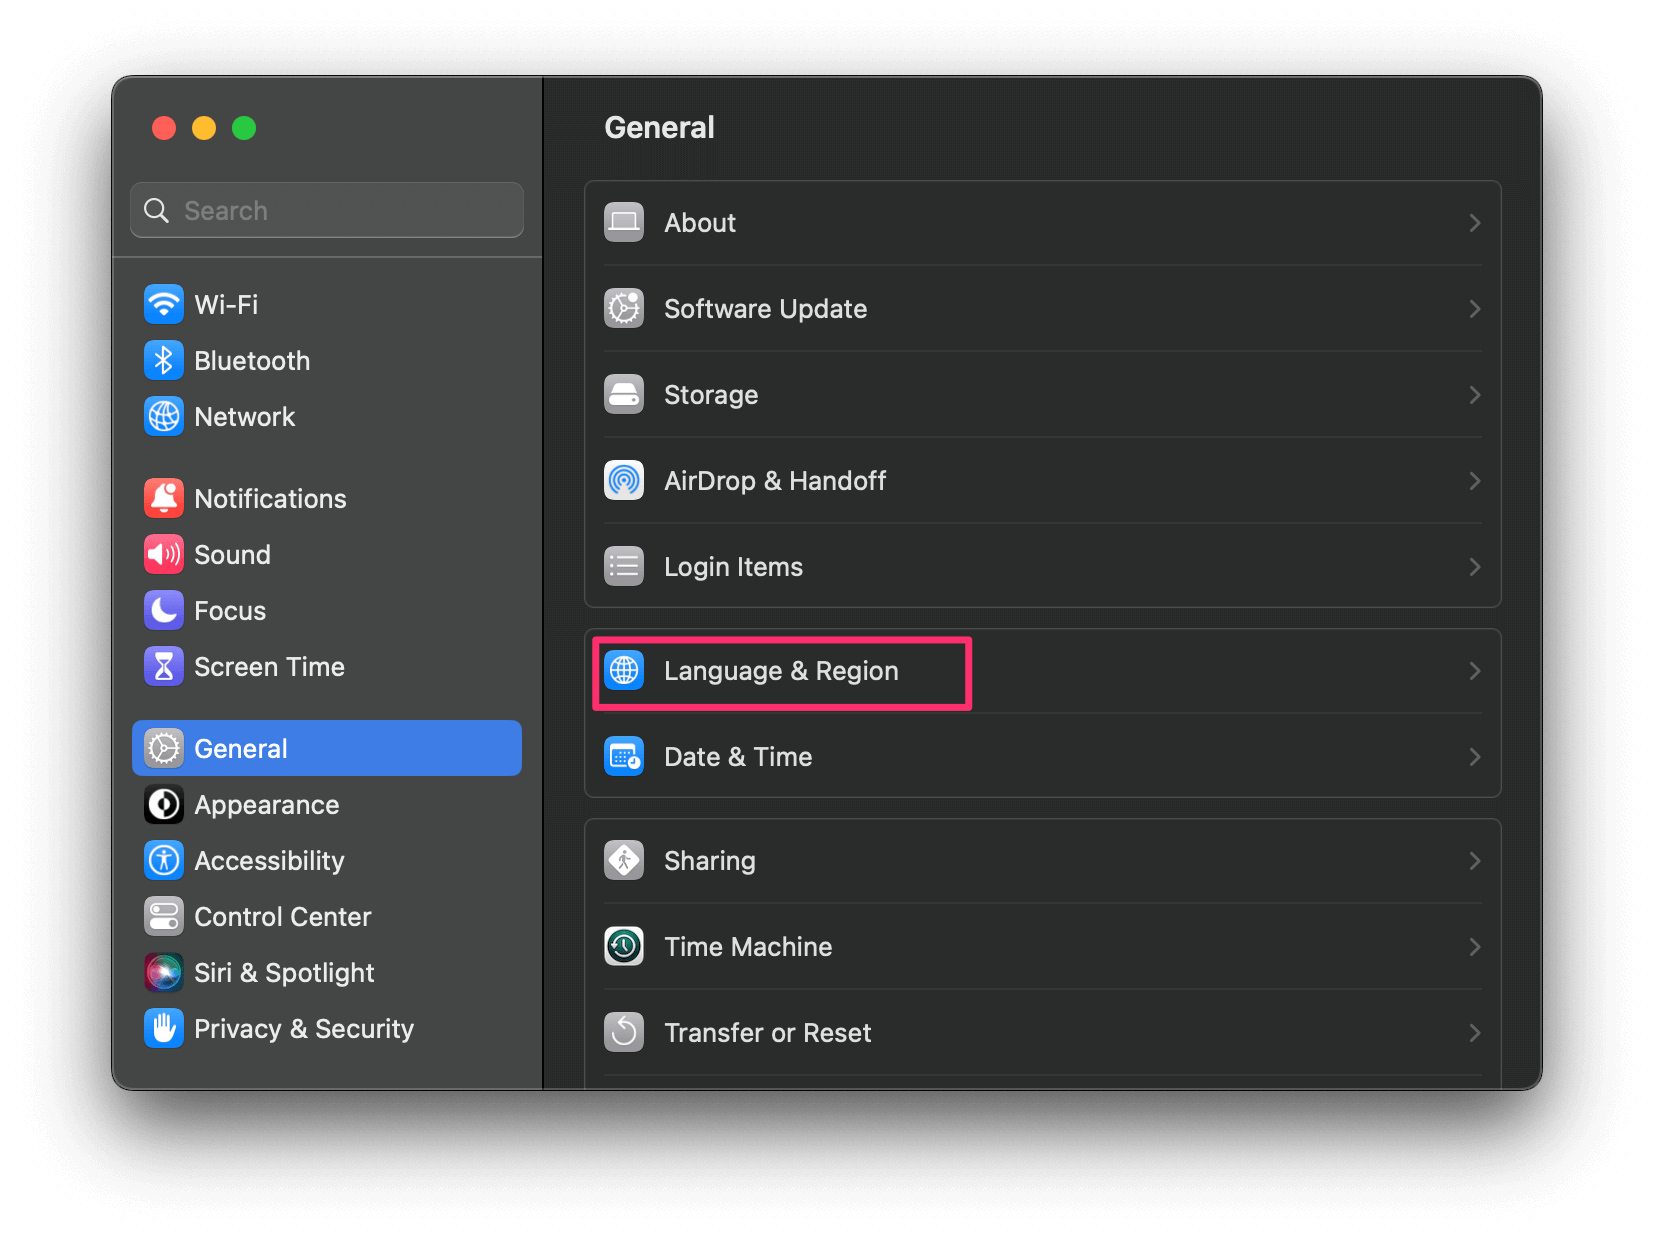This screenshot has height=1238, width=1654.
Task: Open Time Machine label text
Action: pyautogui.click(x=748, y=946)
